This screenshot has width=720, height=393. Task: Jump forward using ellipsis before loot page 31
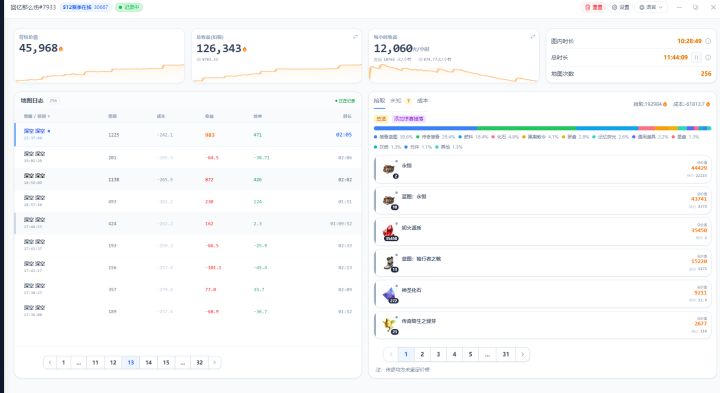[487, 354]
